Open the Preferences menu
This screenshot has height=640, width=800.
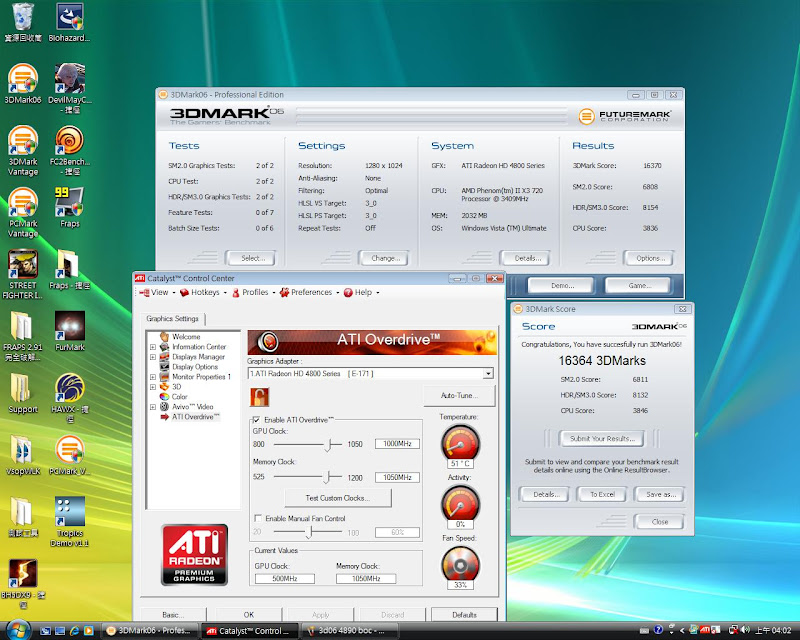pos(309,292)
